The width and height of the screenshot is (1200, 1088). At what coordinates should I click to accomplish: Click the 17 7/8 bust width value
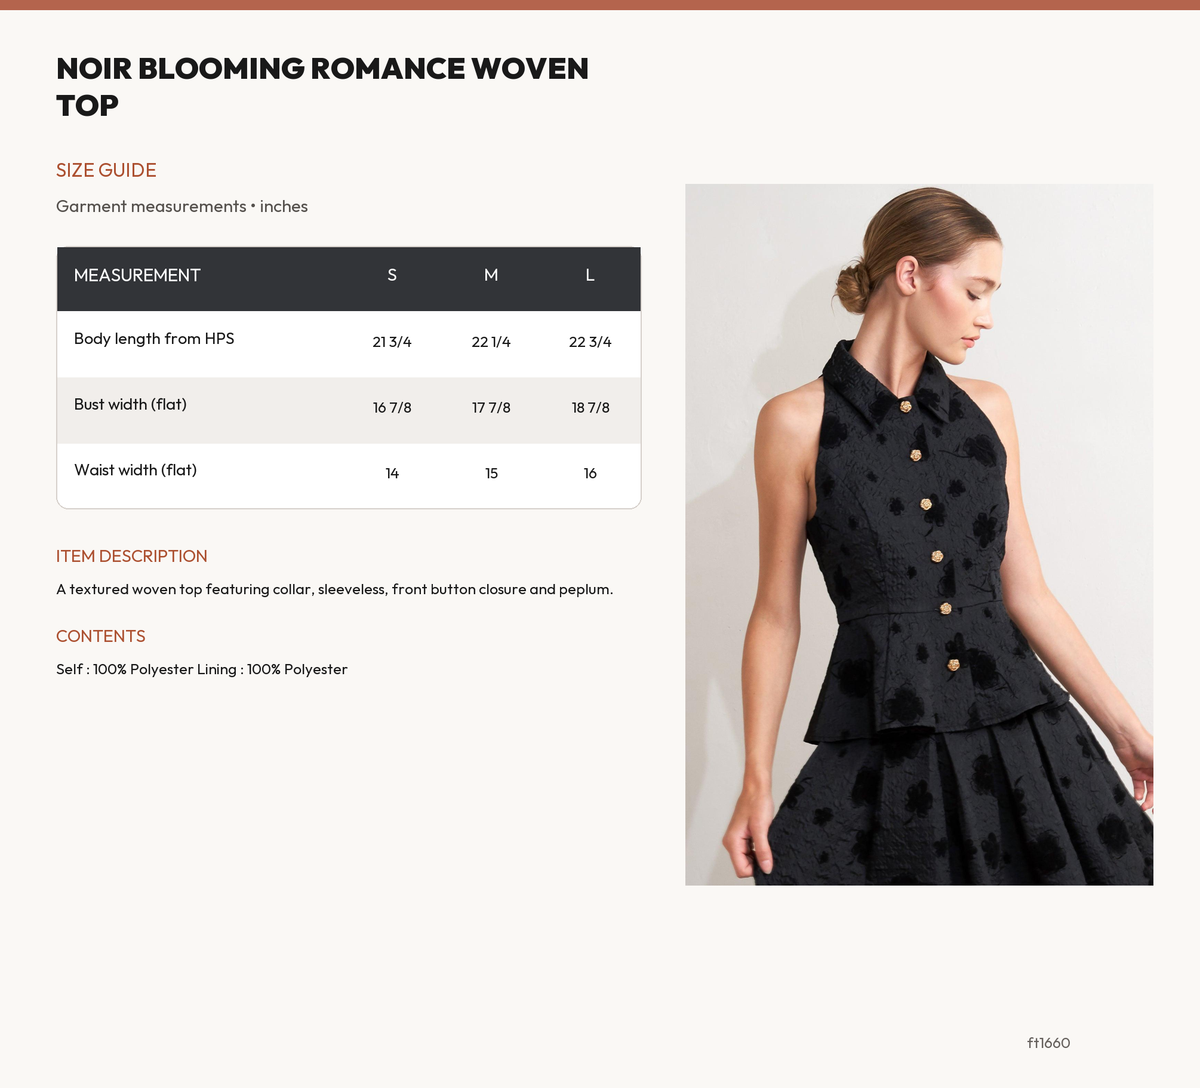[x=491, y=408]
